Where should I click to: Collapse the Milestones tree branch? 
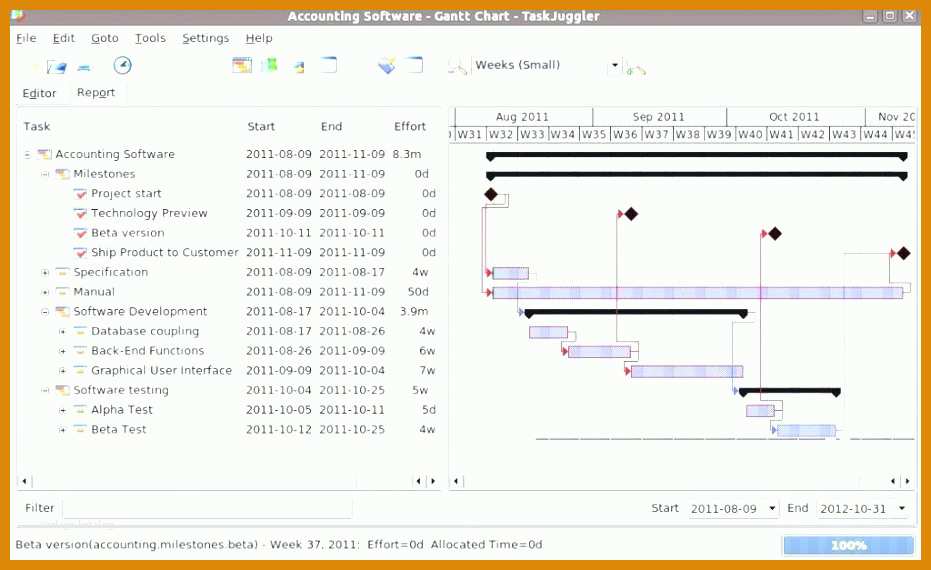[x=45, y=174]
